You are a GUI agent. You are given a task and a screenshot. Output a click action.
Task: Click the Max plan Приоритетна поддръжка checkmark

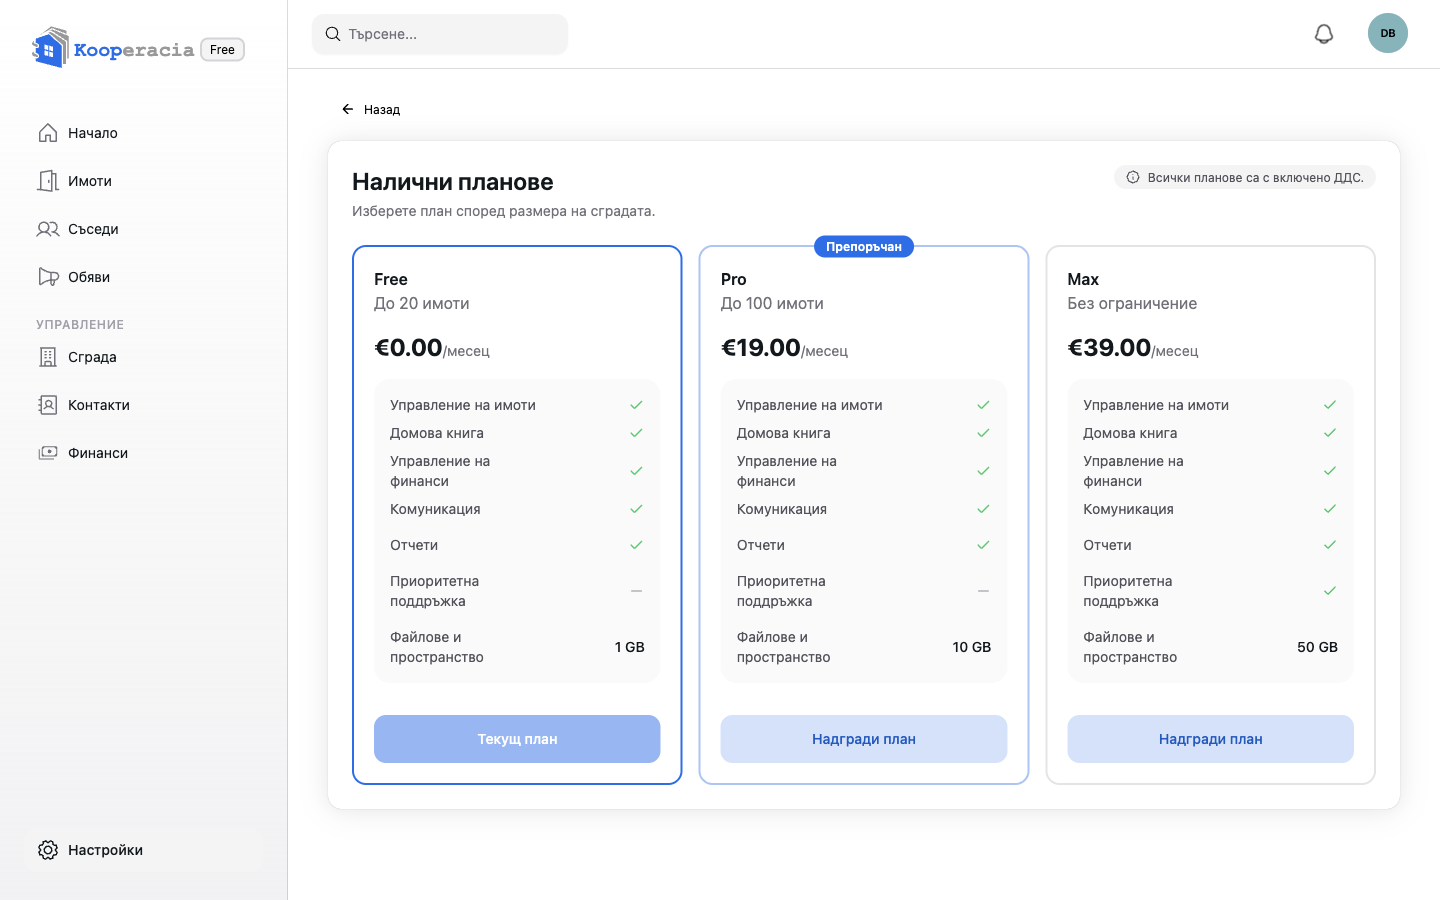pyautogui.click(x=1330, y=591)
